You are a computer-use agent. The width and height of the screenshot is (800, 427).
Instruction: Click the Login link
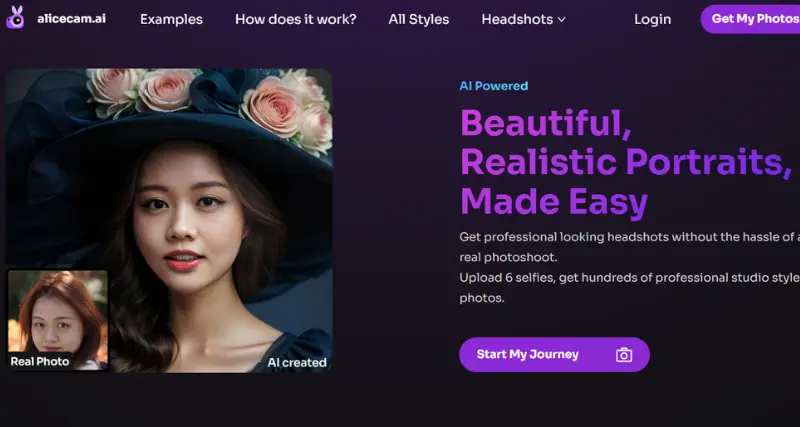(x=652, y=19)
